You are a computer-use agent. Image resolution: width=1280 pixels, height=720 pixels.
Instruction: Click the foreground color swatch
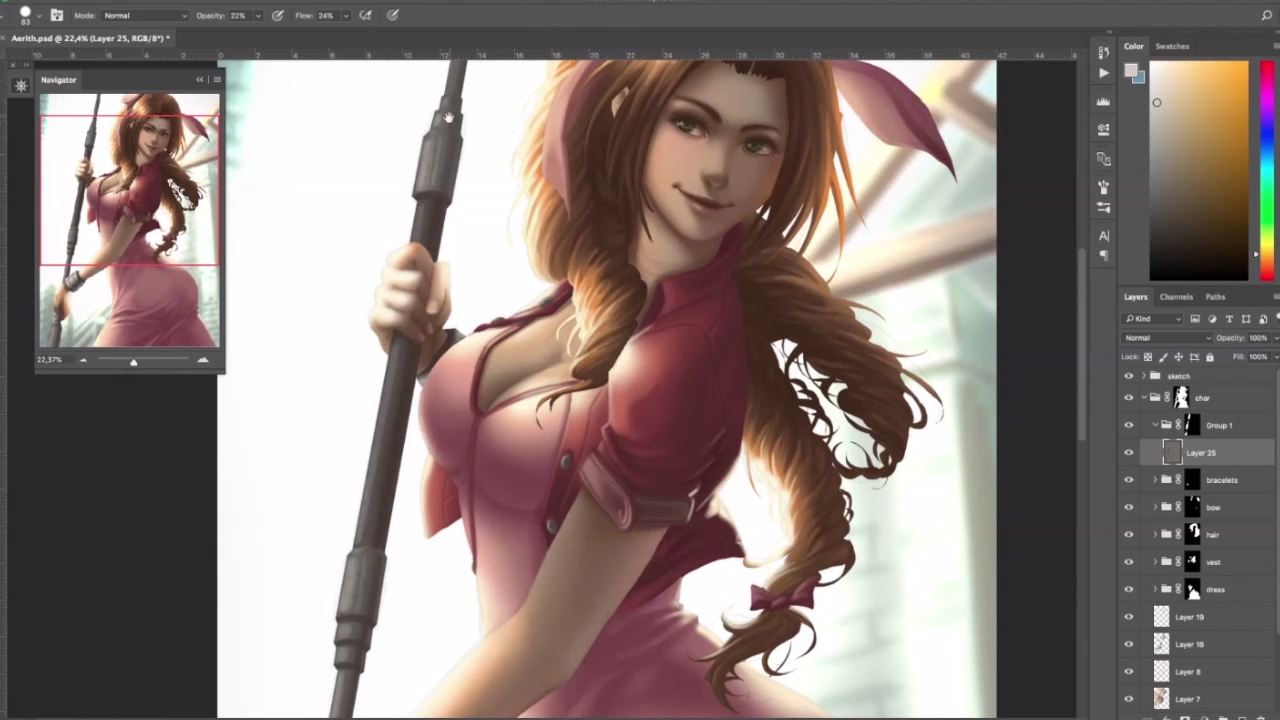click(1130, 70)
